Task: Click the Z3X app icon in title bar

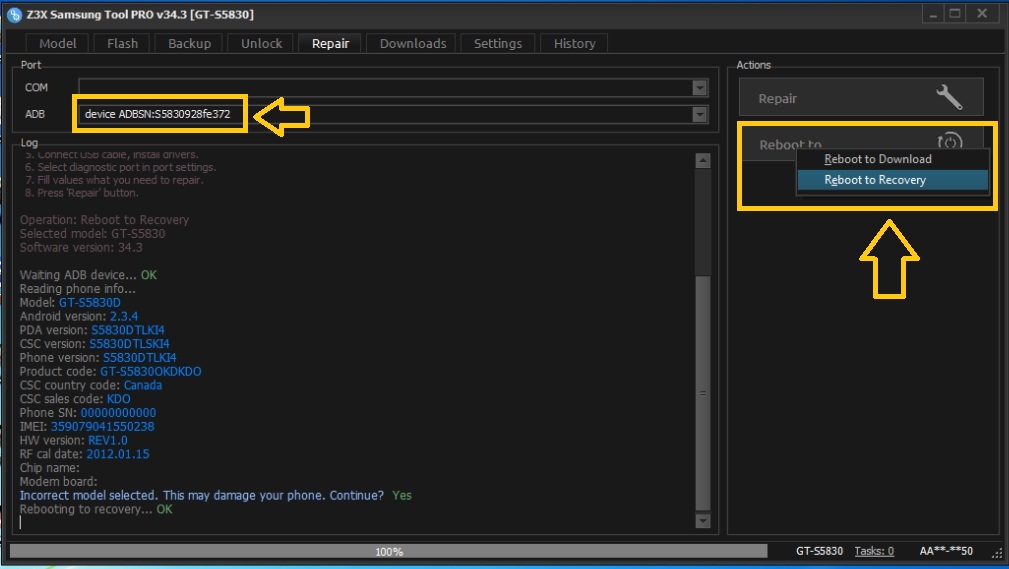Action: pyautogui.click(x=14, y=14)
